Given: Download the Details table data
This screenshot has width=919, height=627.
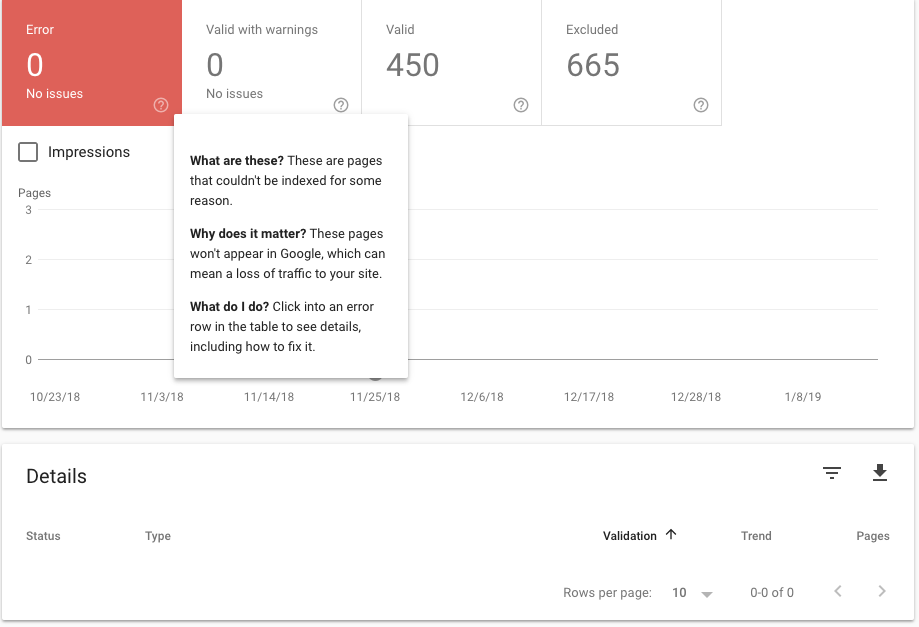Looking at the screenshot, I should click(x=880, y=473).
